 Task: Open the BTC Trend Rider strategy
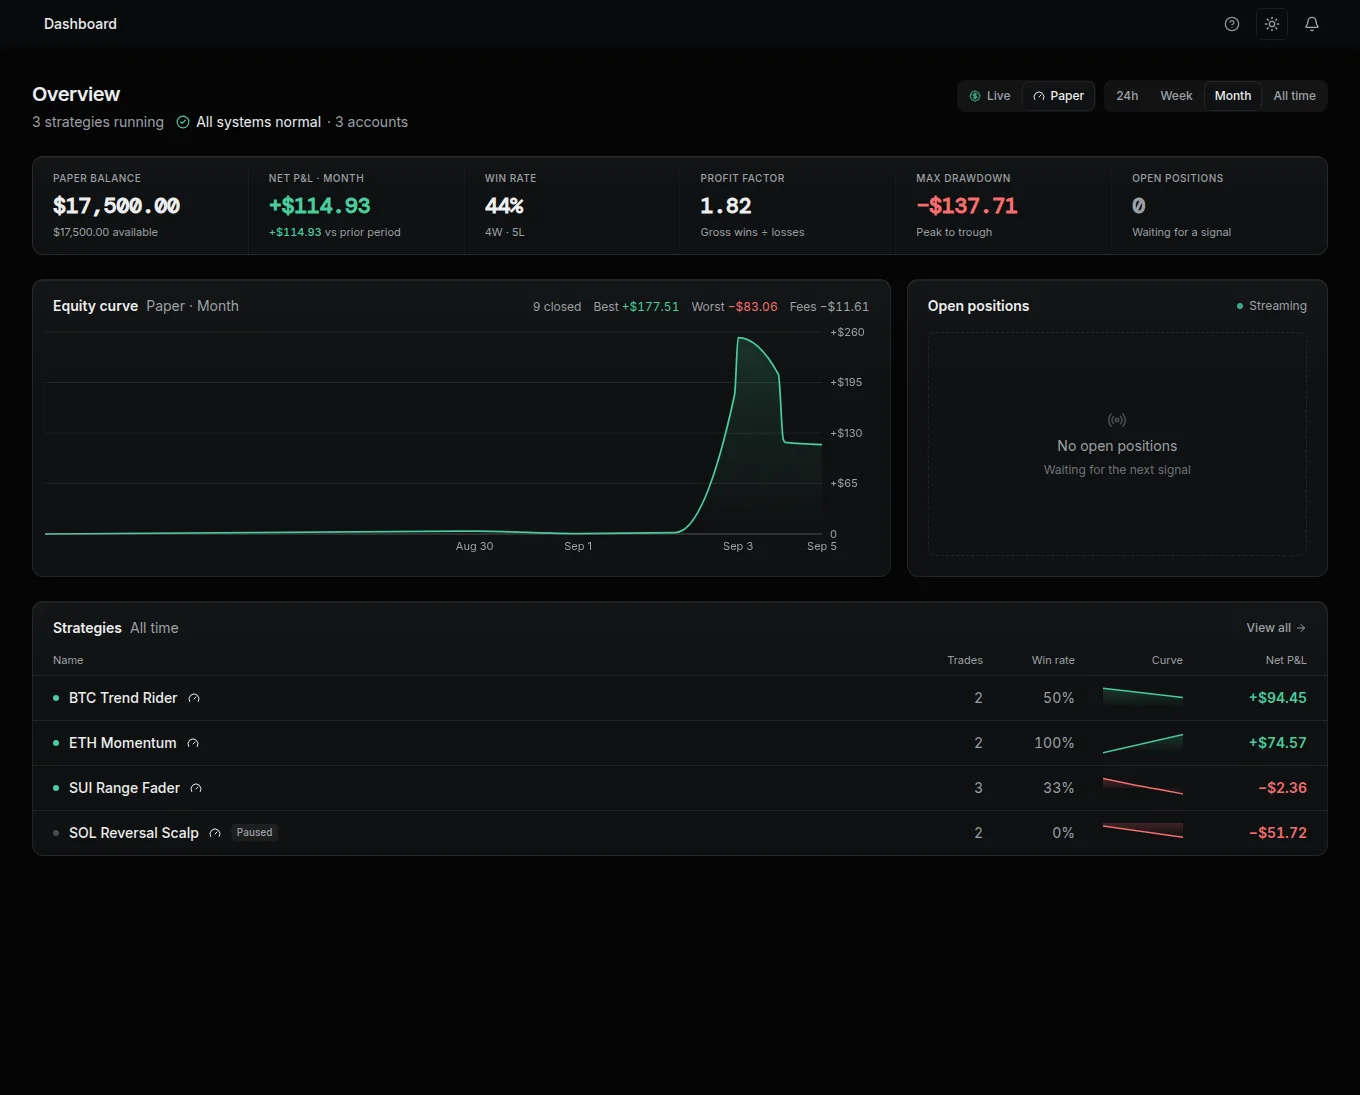(680, 698)
